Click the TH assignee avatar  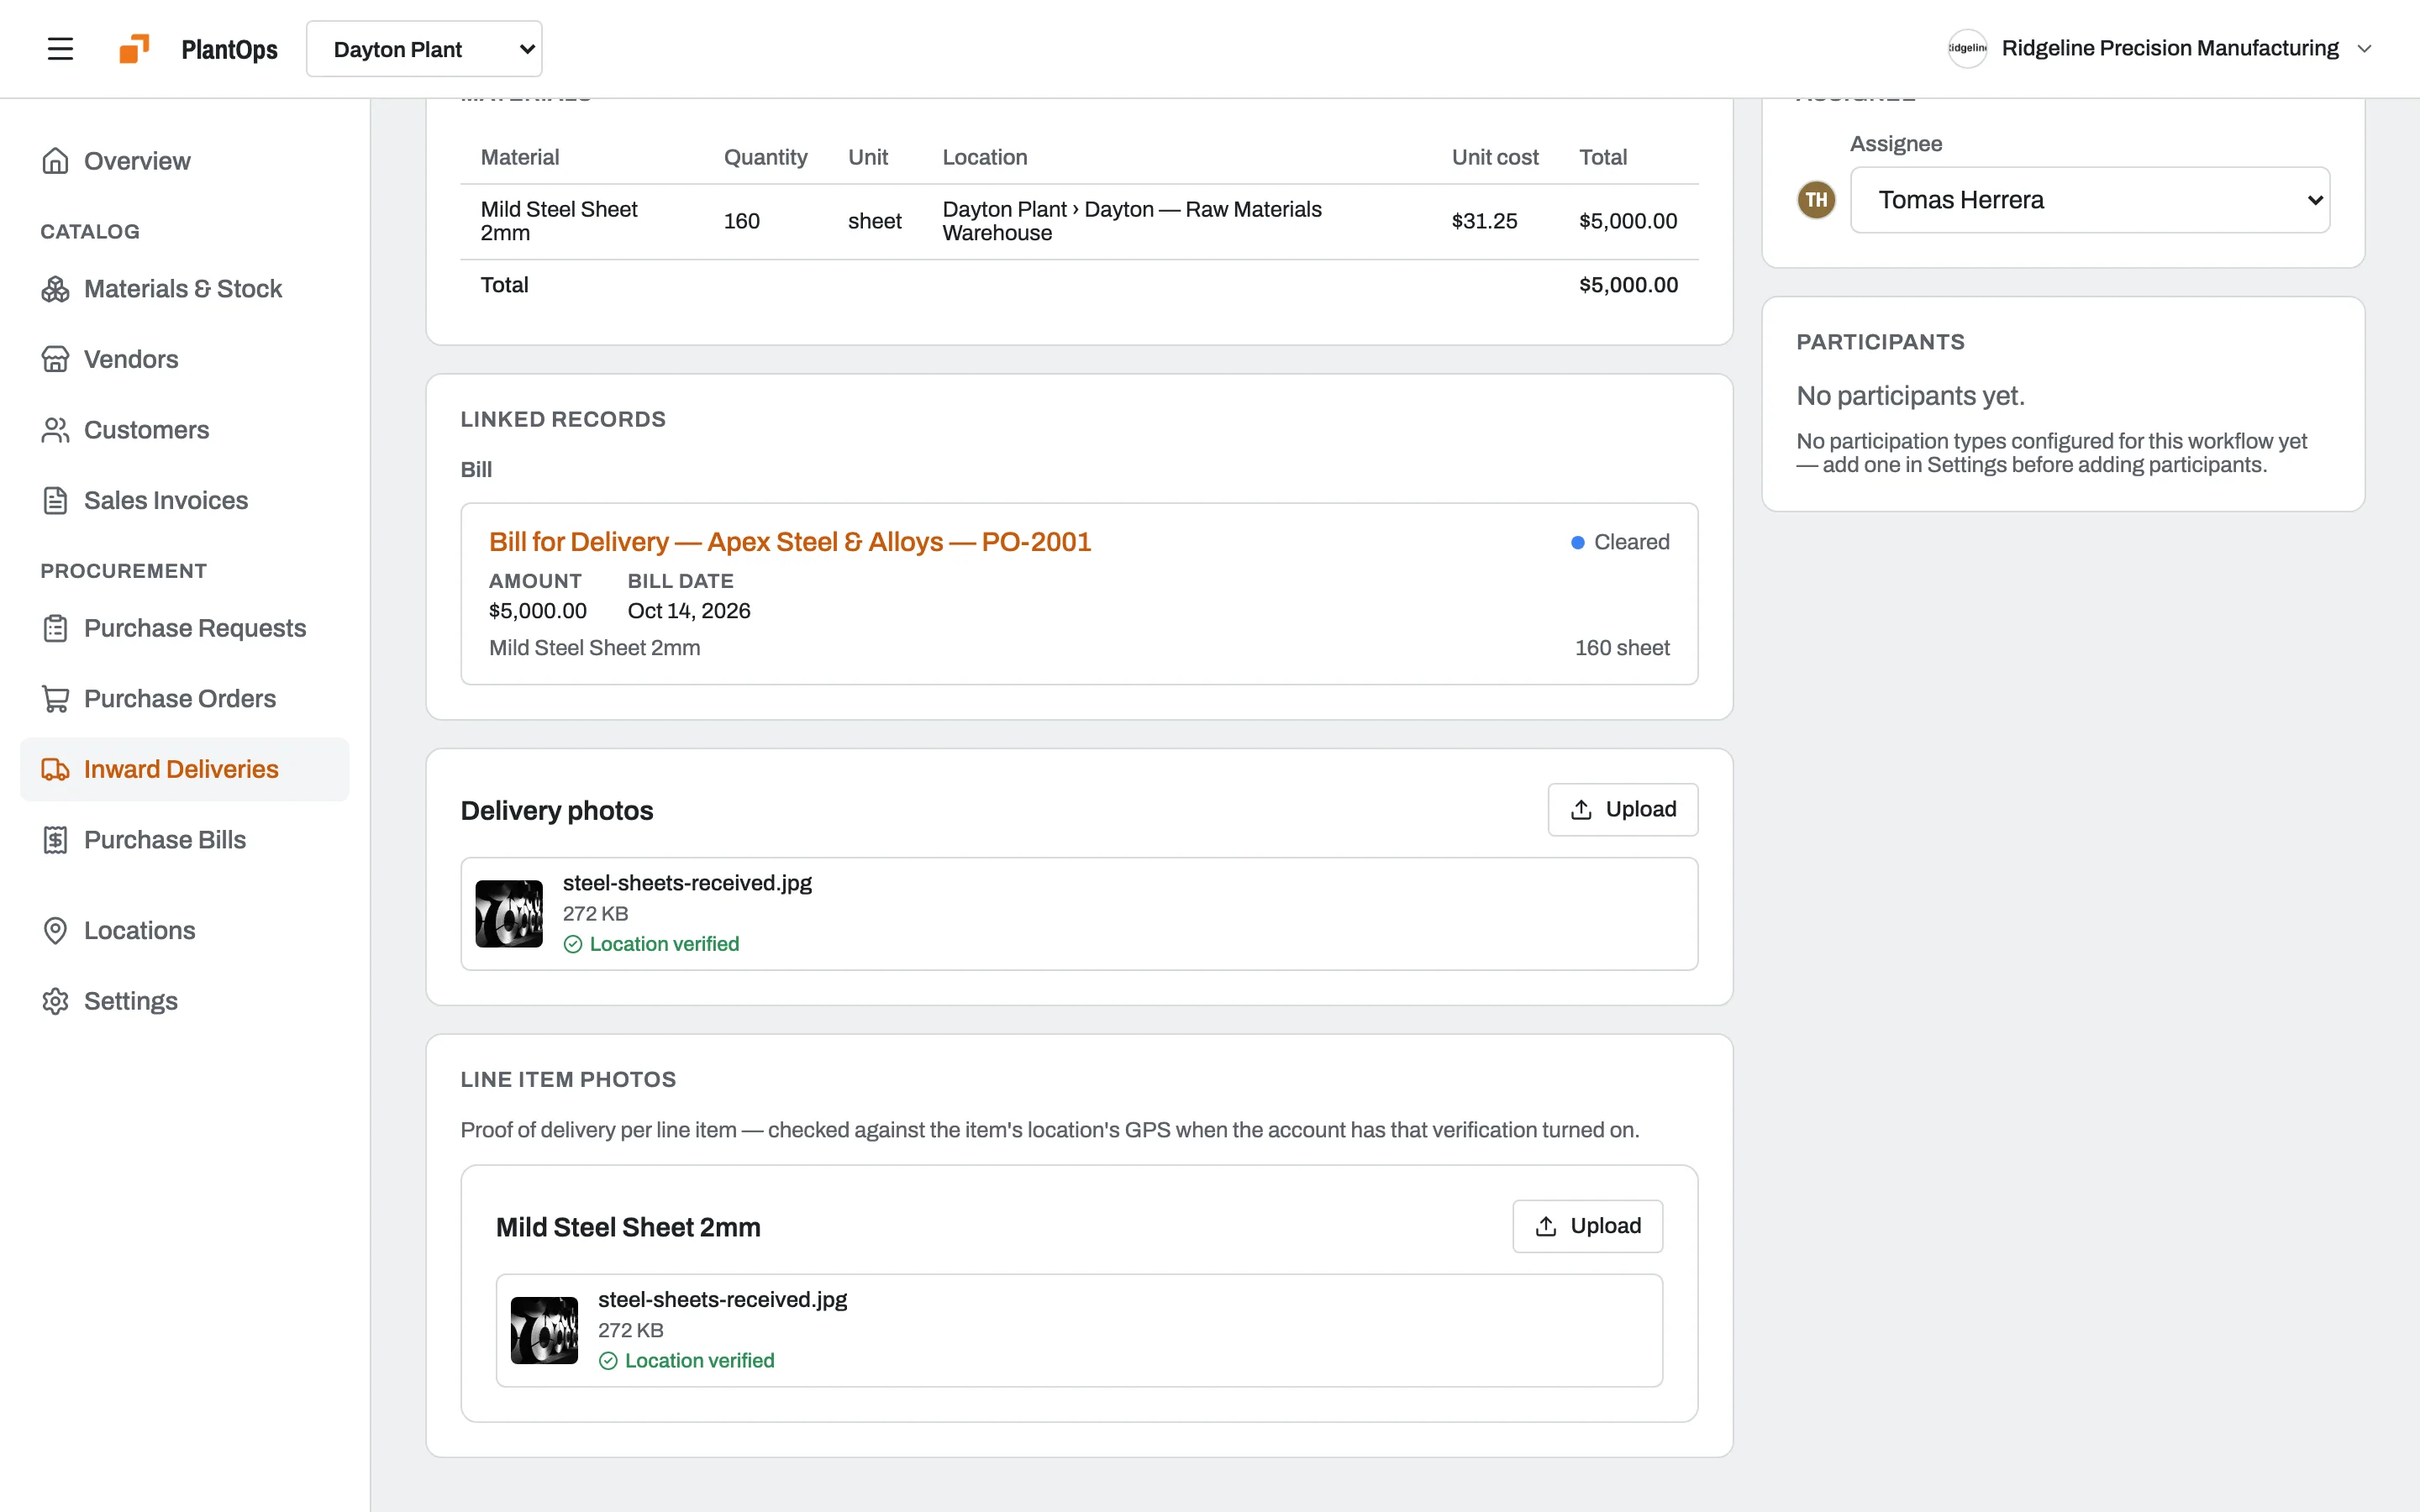tap(1816, 200)
